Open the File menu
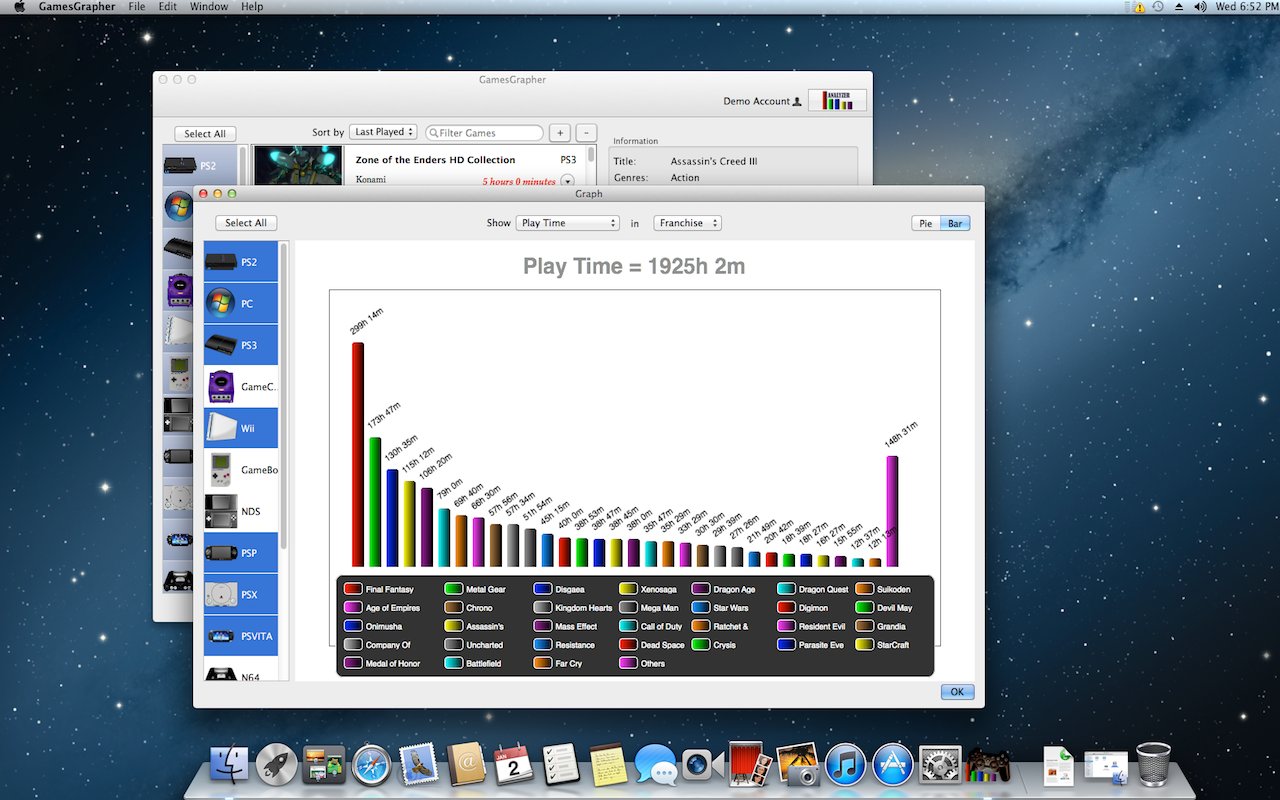The image size is (1280, 800). tap(137, 7)
